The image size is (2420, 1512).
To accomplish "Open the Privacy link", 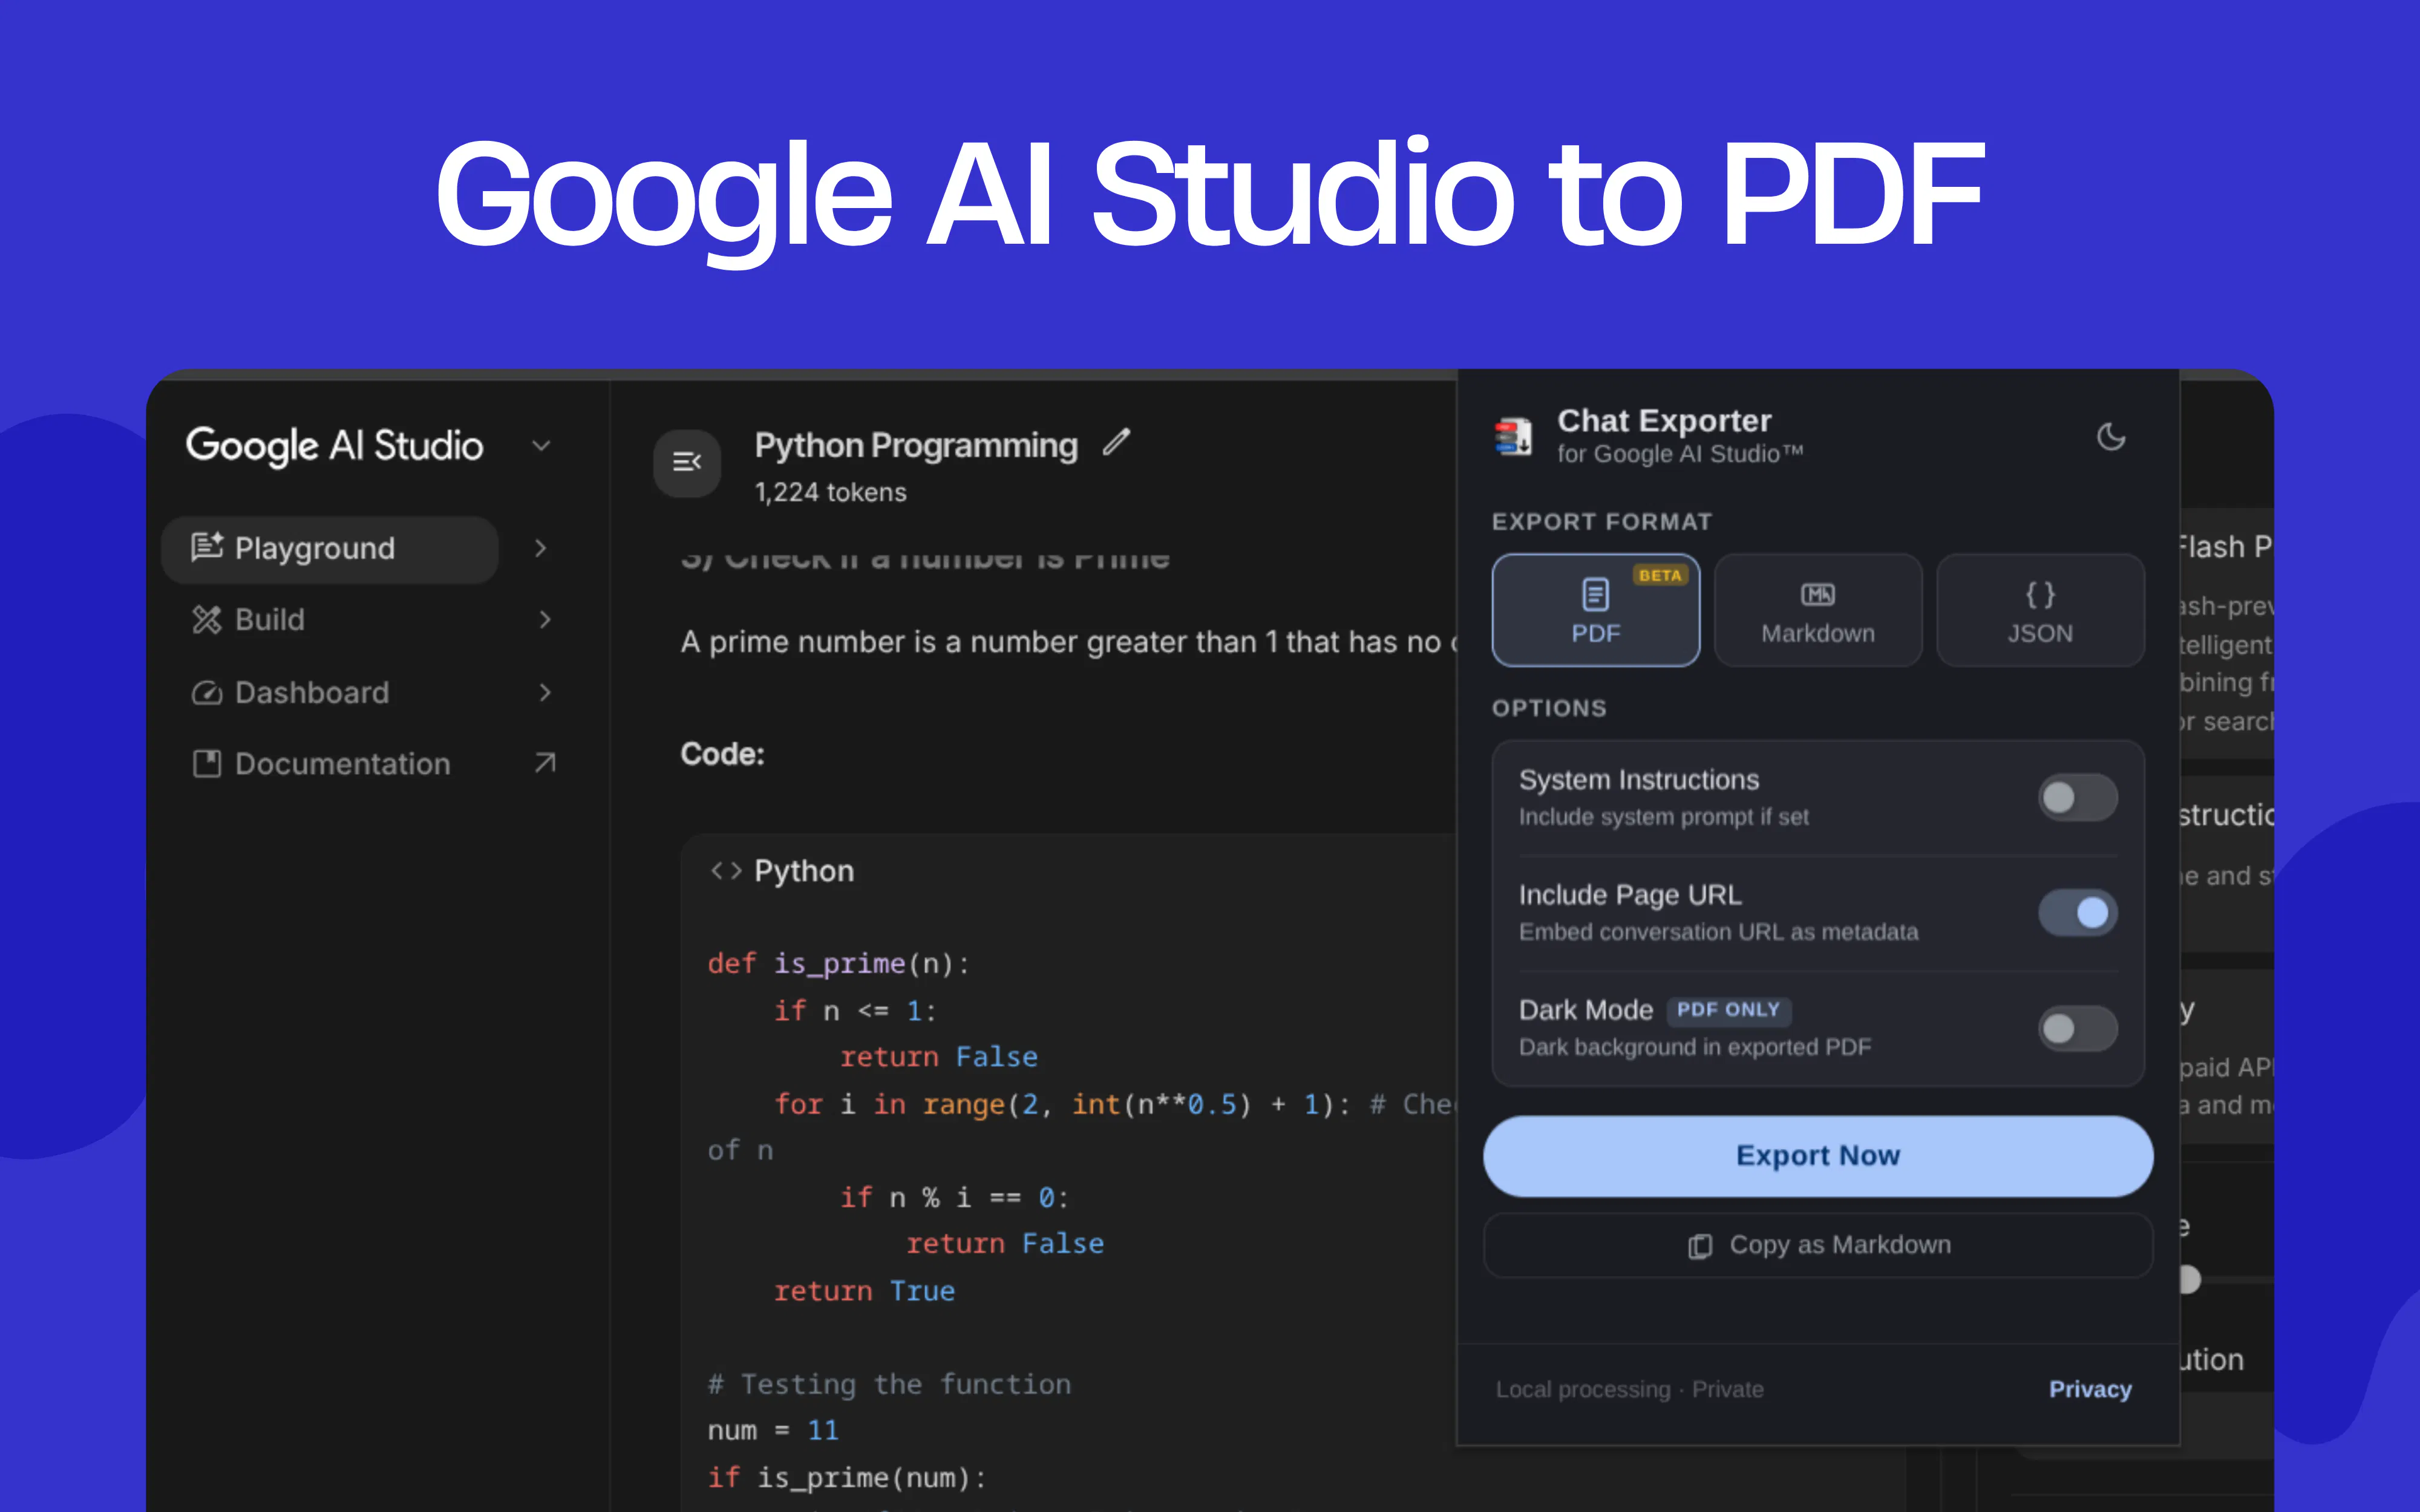I will (x=2090, y=1389).
